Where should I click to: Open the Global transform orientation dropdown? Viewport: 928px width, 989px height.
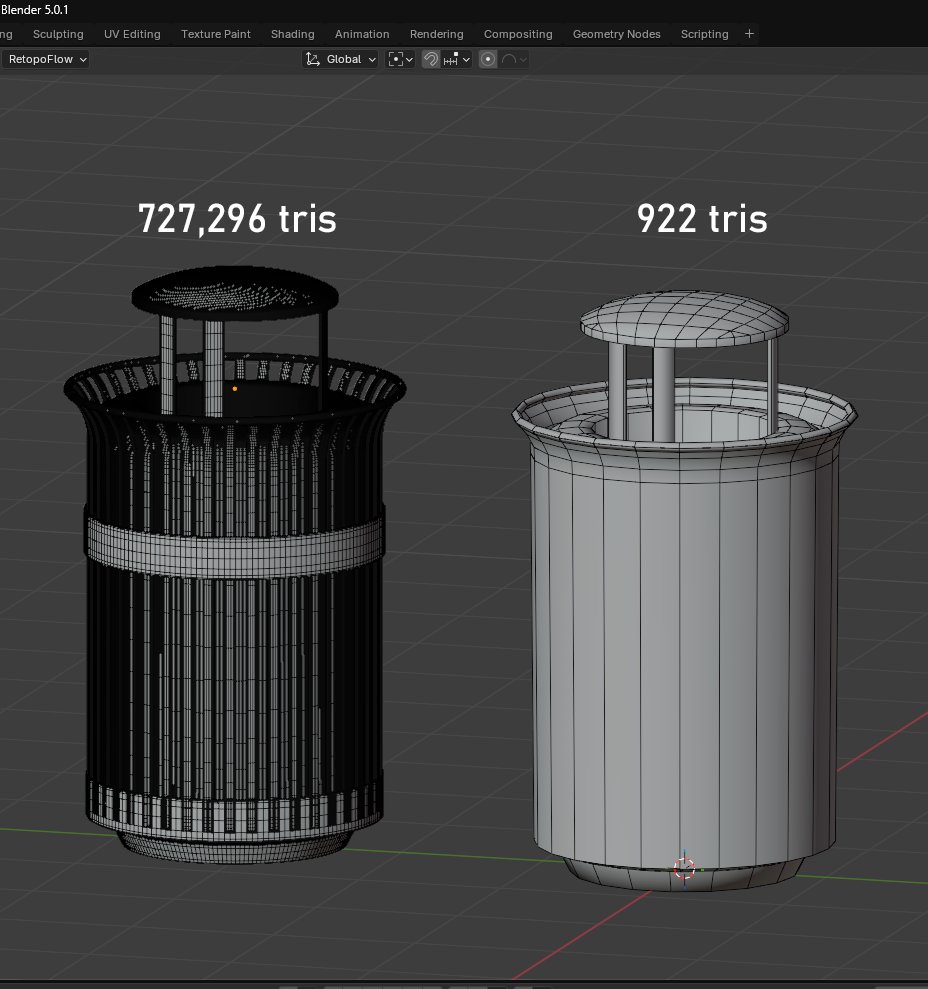tap(341, 59)
